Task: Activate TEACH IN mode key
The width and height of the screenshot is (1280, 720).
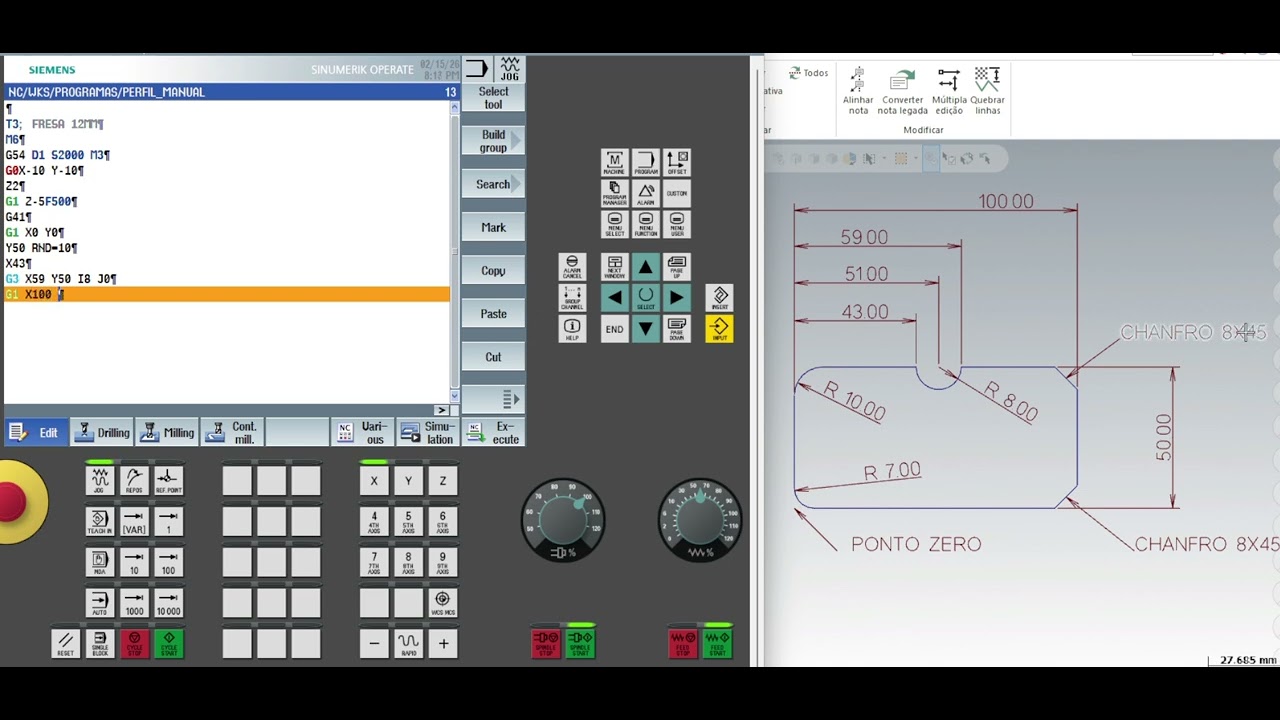Action: click(x=100, y=522)
